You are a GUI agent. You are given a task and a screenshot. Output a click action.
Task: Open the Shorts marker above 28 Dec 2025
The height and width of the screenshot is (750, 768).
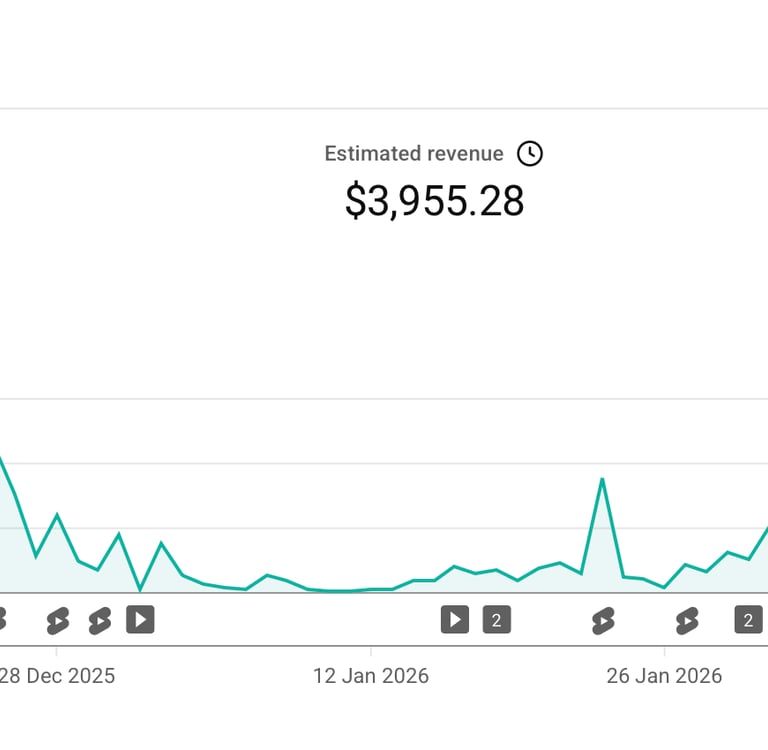tap(58, 620)
